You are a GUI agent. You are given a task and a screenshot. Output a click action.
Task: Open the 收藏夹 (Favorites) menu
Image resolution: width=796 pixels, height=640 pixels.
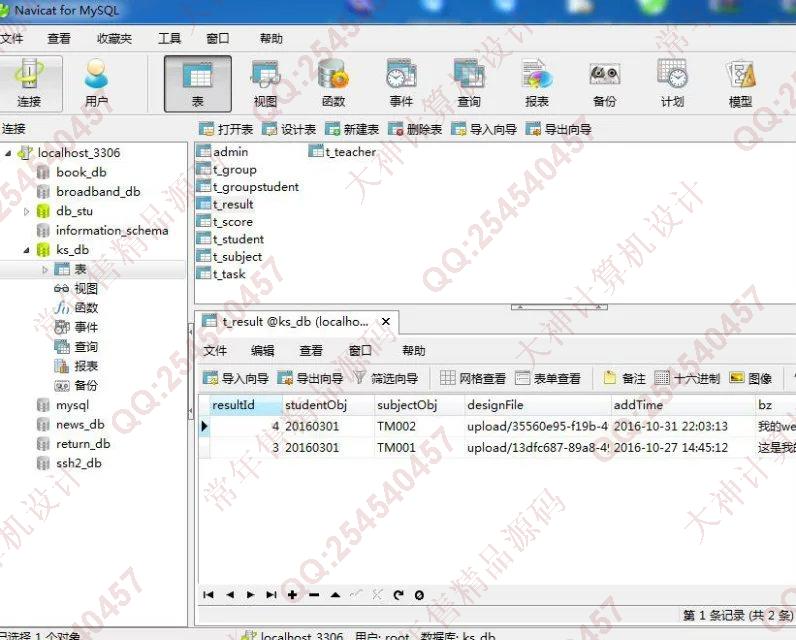click(x=114, y=39)
